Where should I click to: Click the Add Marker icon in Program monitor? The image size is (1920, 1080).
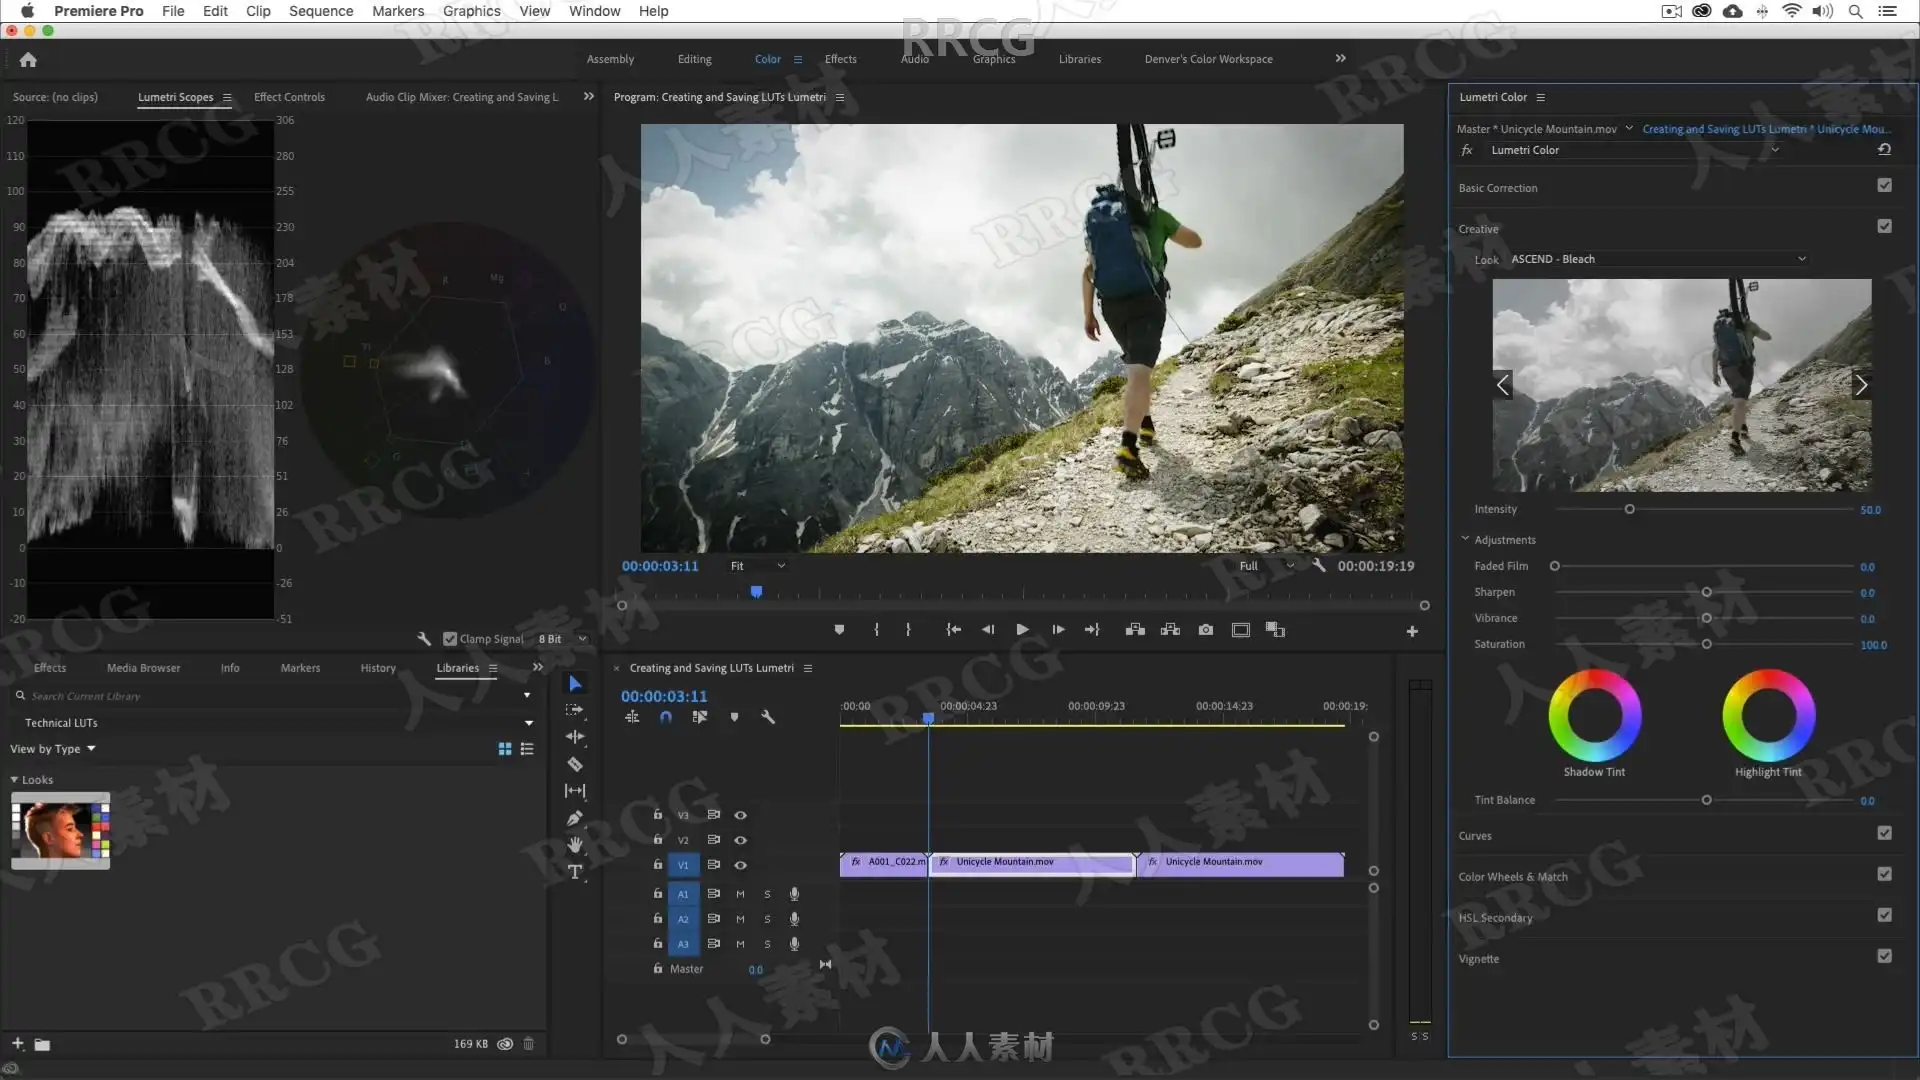point(839,630)
